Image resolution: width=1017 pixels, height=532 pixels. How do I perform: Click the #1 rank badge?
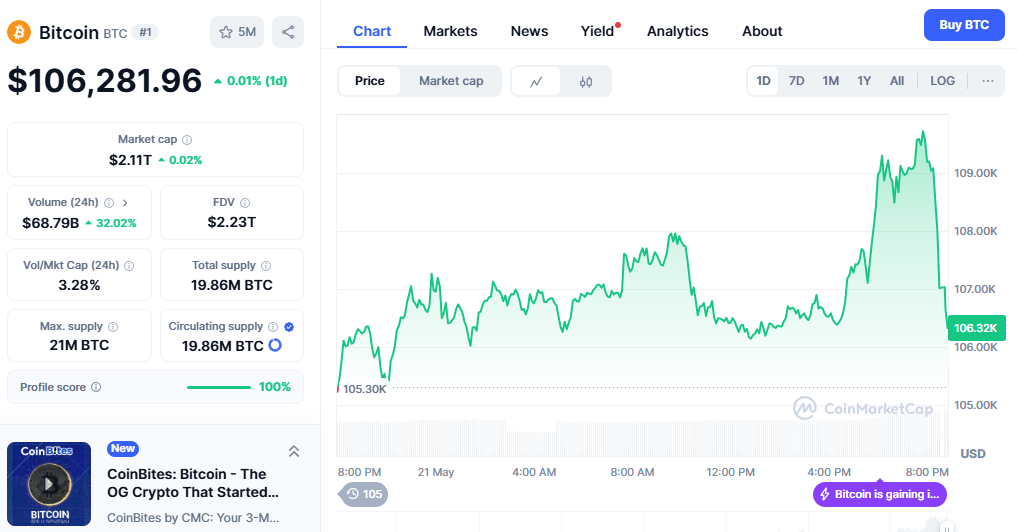tap(145, 32)
